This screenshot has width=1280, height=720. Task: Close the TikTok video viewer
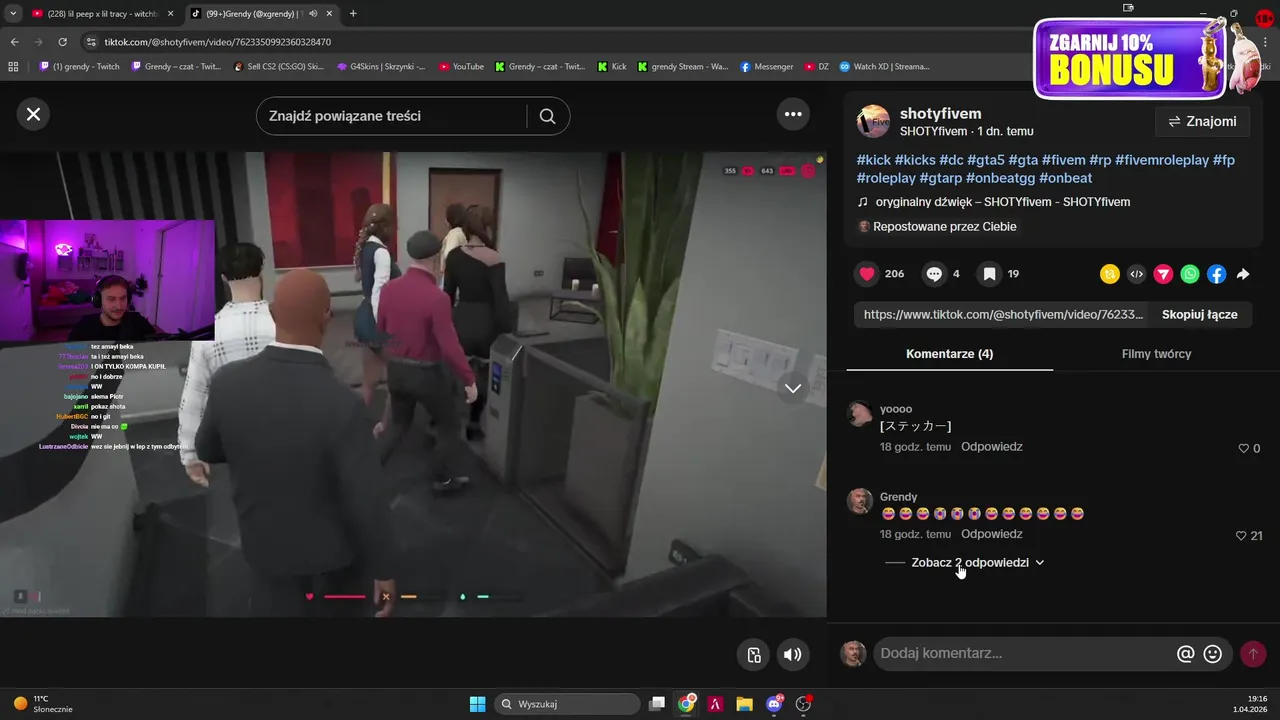[33, 114]
